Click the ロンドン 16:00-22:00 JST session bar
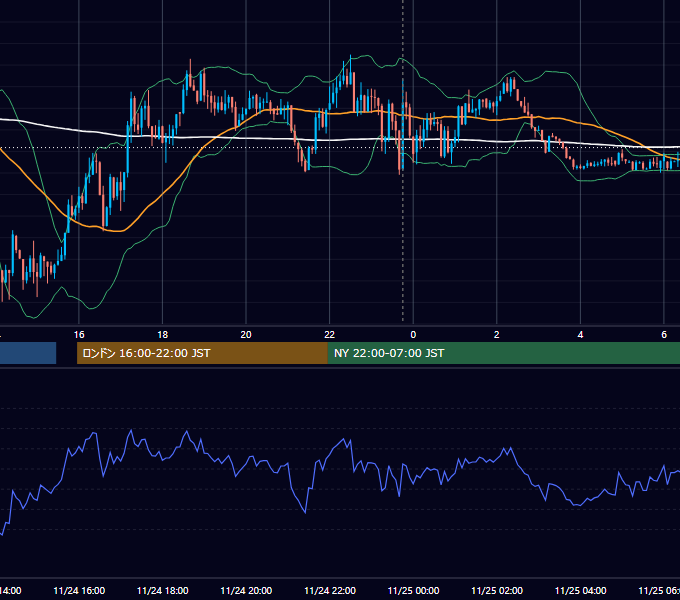The width and height of the screenshot is (680, 600). pos(202,353)
